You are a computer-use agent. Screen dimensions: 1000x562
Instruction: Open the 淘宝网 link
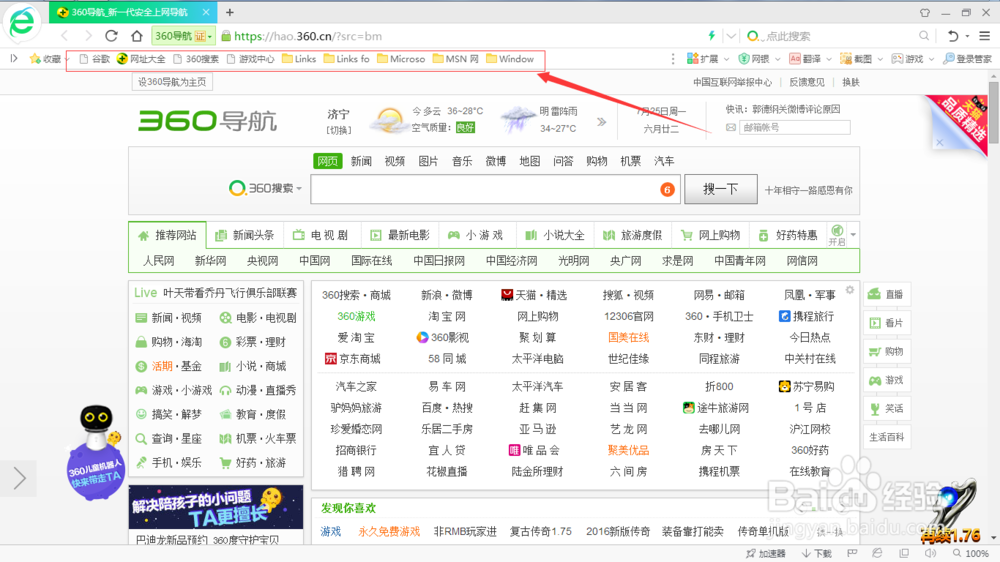point(447,316)
